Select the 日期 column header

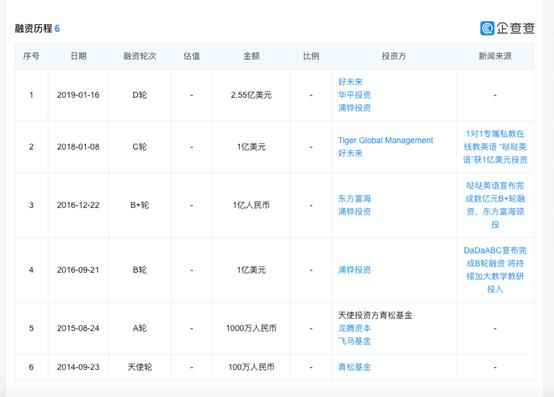pos(78,56)
